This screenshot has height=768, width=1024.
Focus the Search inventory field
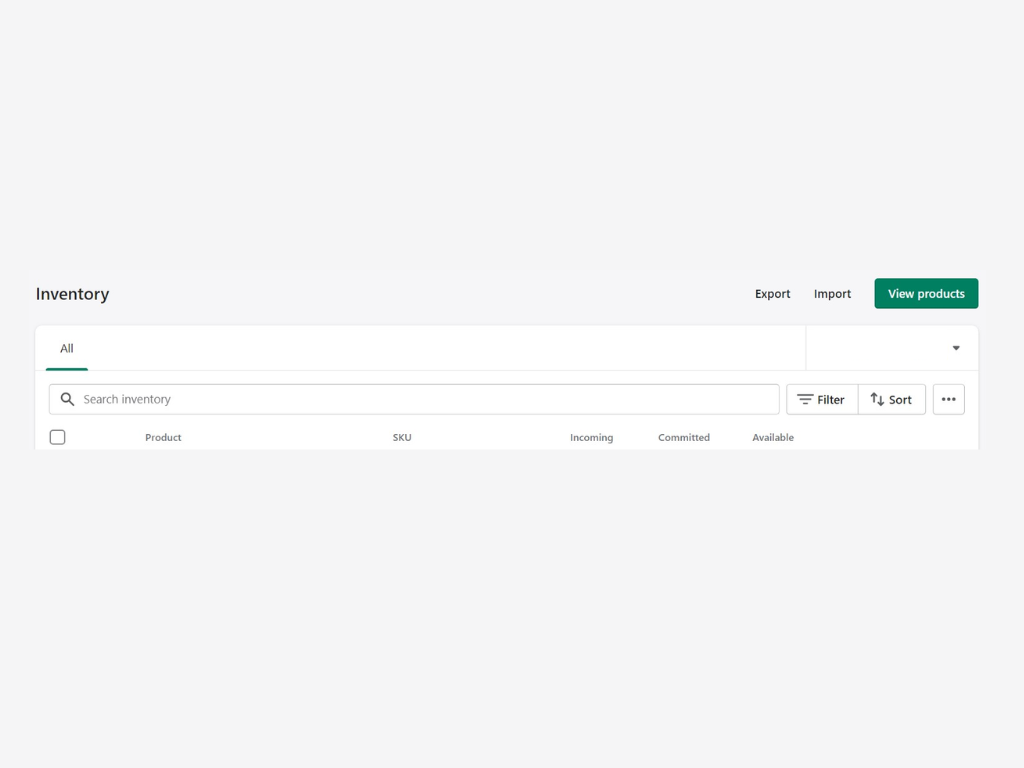tap(414, 399)
